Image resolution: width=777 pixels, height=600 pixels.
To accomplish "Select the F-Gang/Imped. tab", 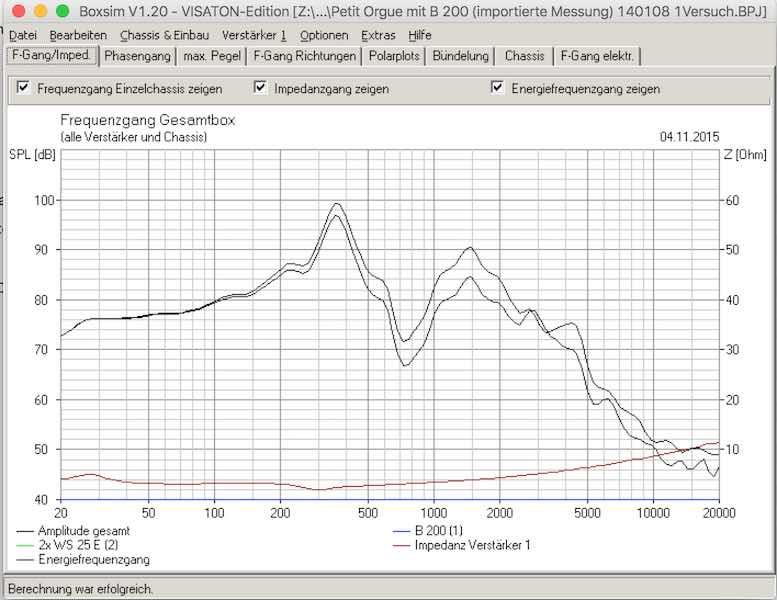I will click(x=50, y=56).
